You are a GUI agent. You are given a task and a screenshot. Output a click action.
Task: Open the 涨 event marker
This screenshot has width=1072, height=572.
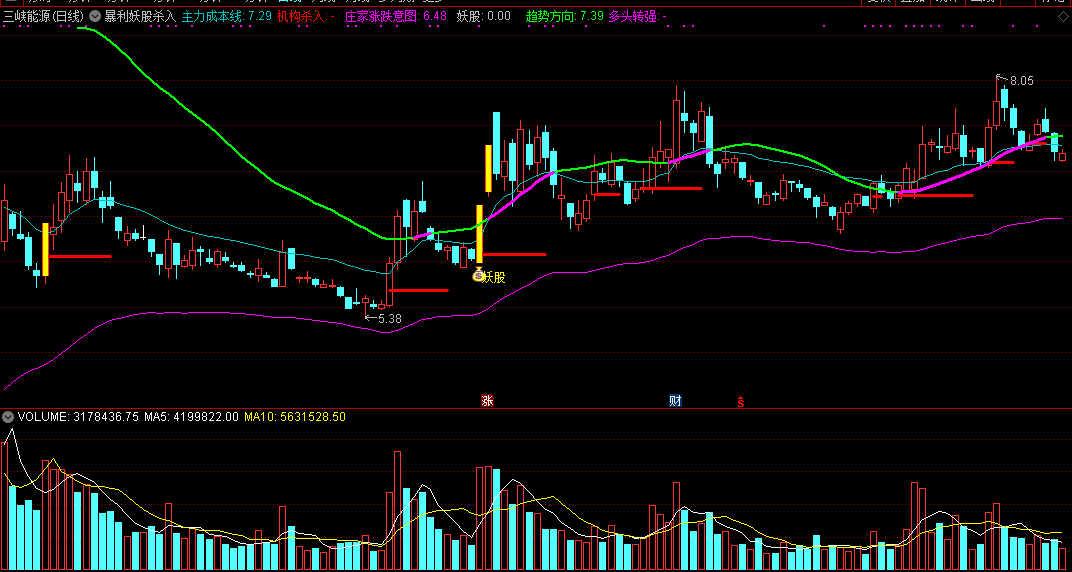487,401
